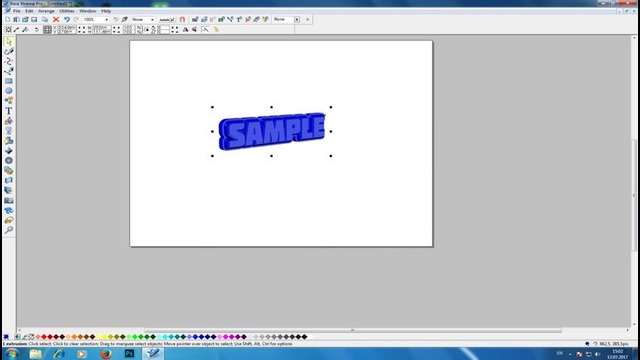This screenshot has height=360, width=640.
Task: Select the Shape Editor tool
Action: (x=9, y=61)
